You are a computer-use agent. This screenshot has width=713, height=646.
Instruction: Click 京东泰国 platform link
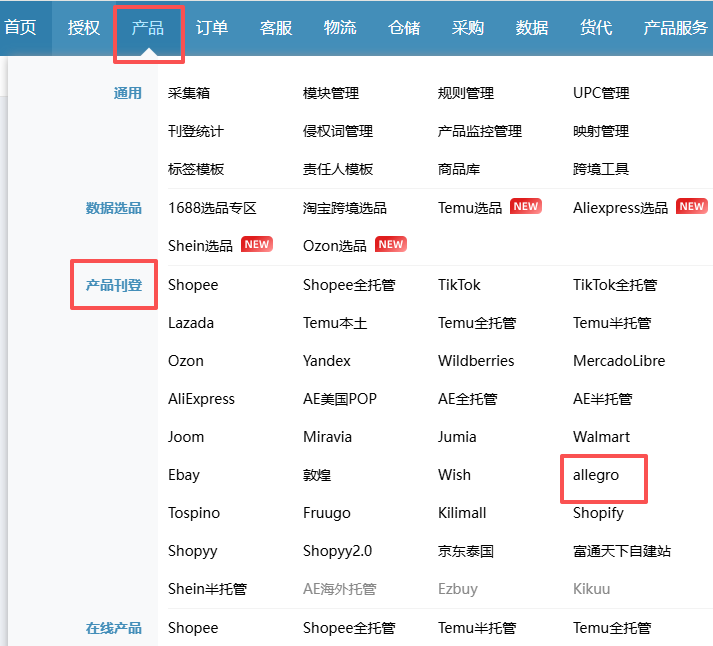tap(466, 551)
